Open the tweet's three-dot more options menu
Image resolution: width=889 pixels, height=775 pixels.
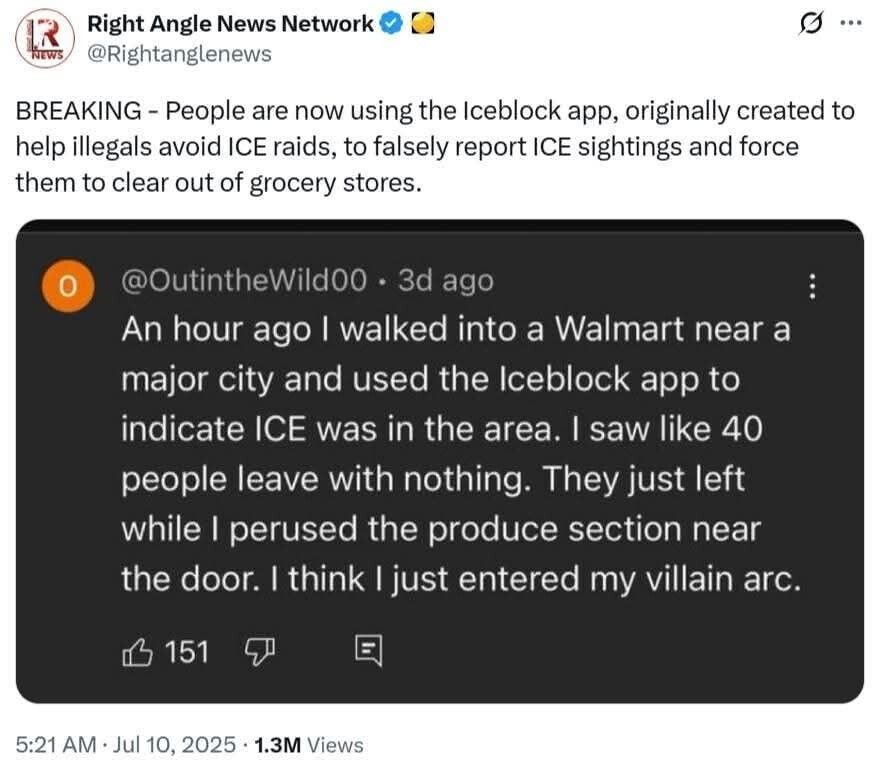(849, 24)
